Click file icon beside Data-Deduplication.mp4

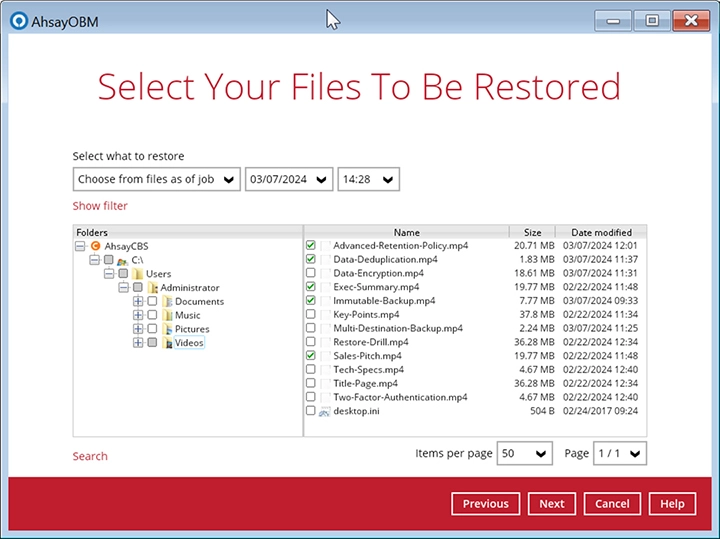pyautogui.click(x=325, y=259)
